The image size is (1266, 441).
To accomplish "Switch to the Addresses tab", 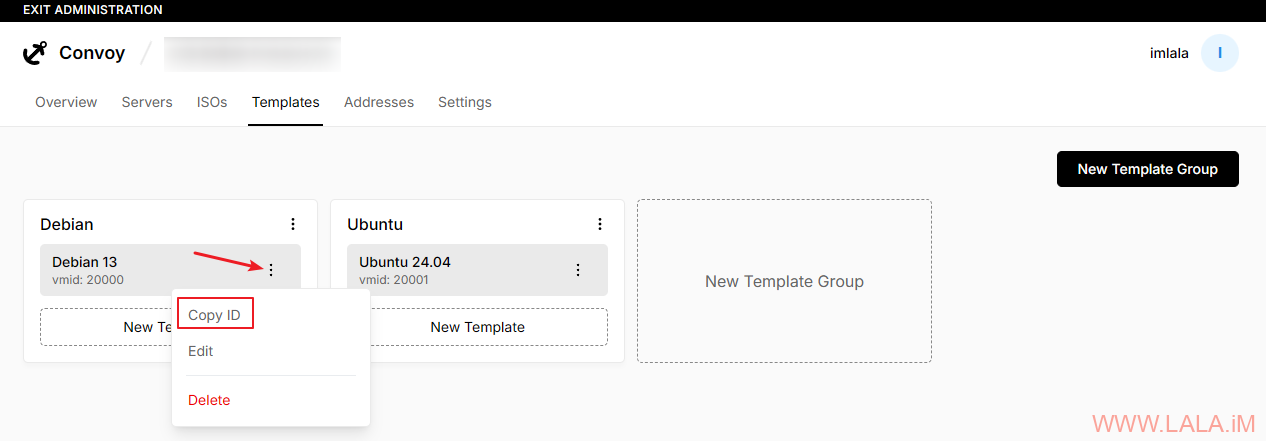I will coord(379,102).
